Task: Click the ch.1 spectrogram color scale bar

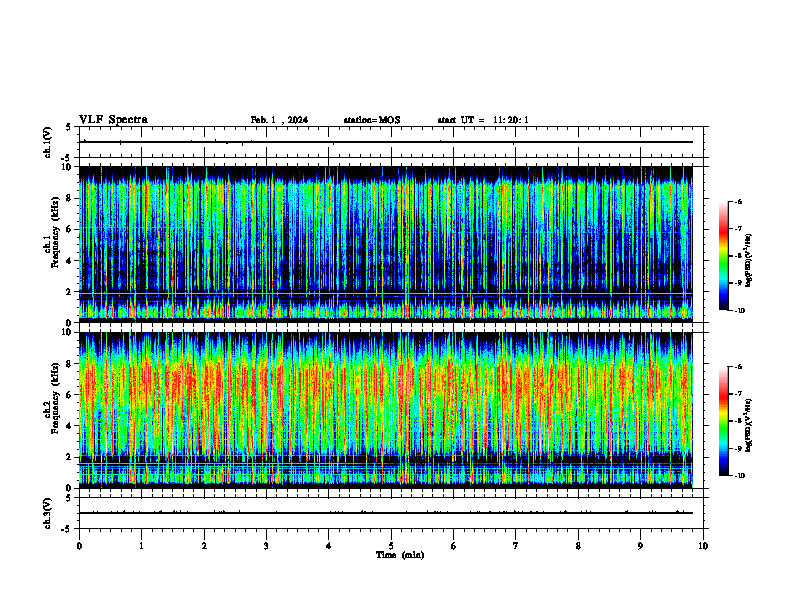Action: click(x=723, y=256)
